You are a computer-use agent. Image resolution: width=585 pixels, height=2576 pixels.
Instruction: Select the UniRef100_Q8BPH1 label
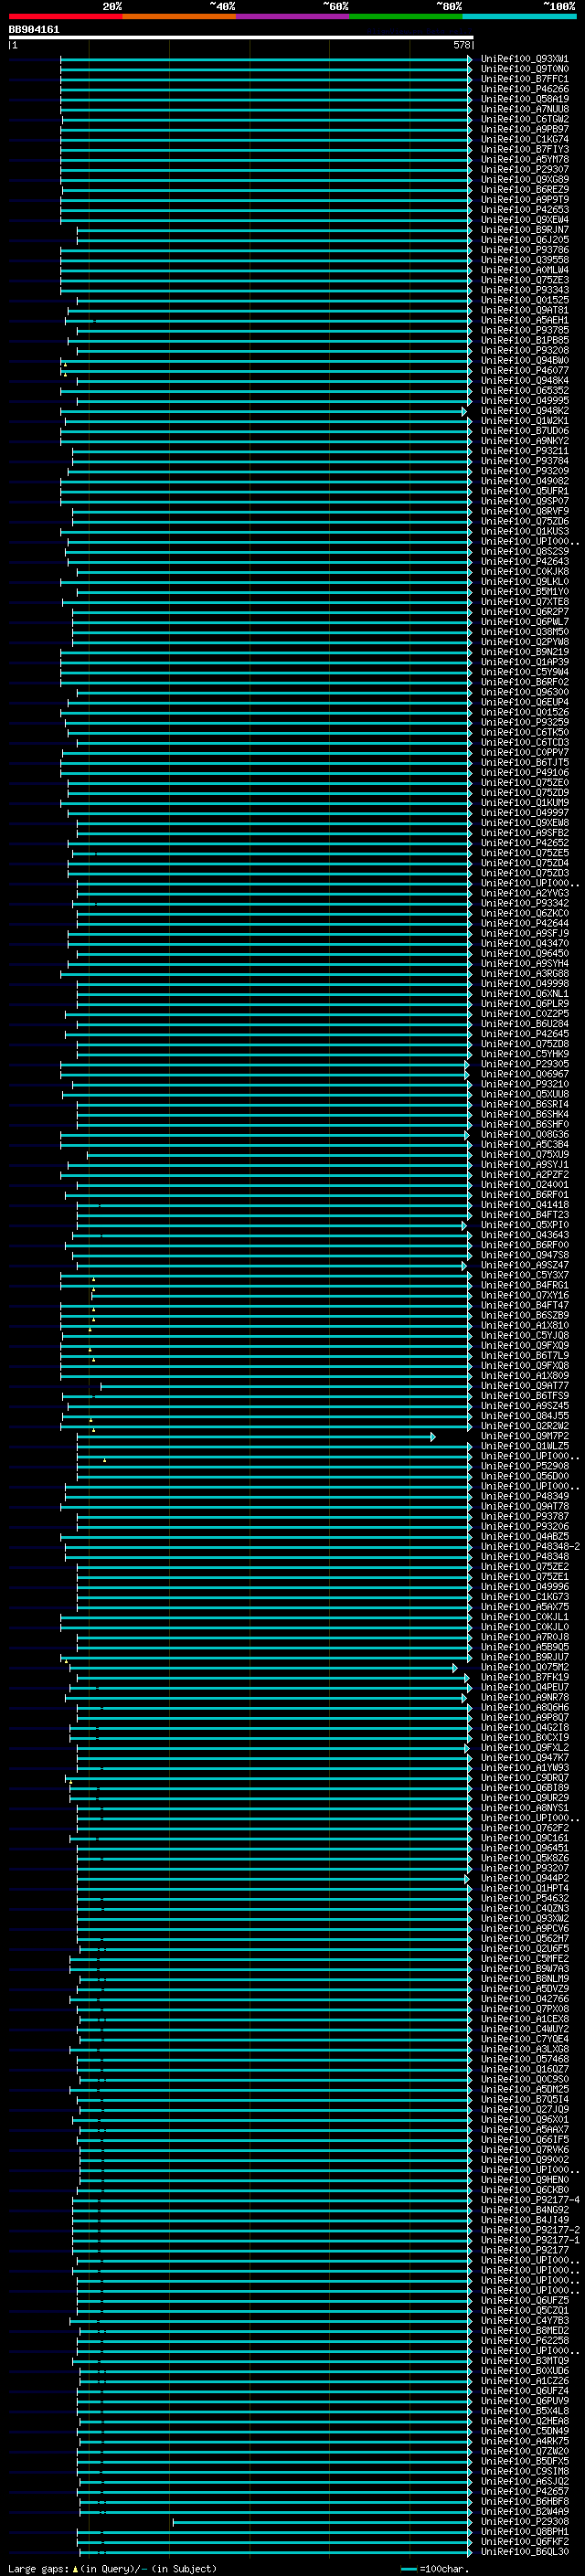524,2532
